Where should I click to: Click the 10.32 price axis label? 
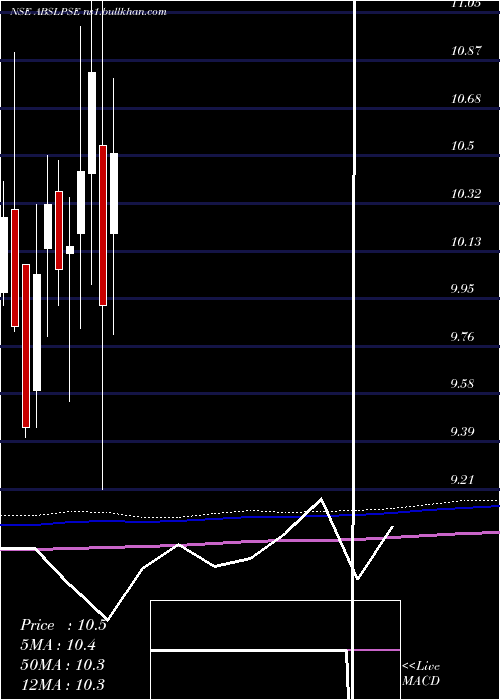coord(466,194)
